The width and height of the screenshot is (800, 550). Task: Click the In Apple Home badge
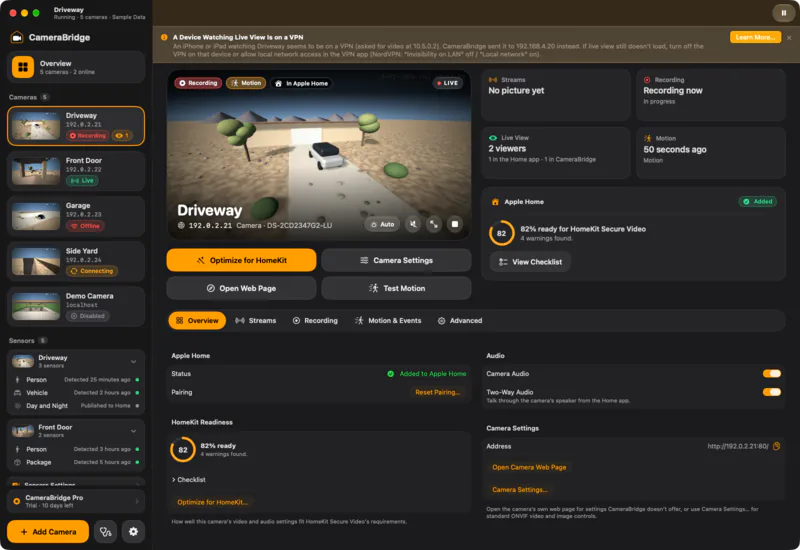[x=302, y=83]
